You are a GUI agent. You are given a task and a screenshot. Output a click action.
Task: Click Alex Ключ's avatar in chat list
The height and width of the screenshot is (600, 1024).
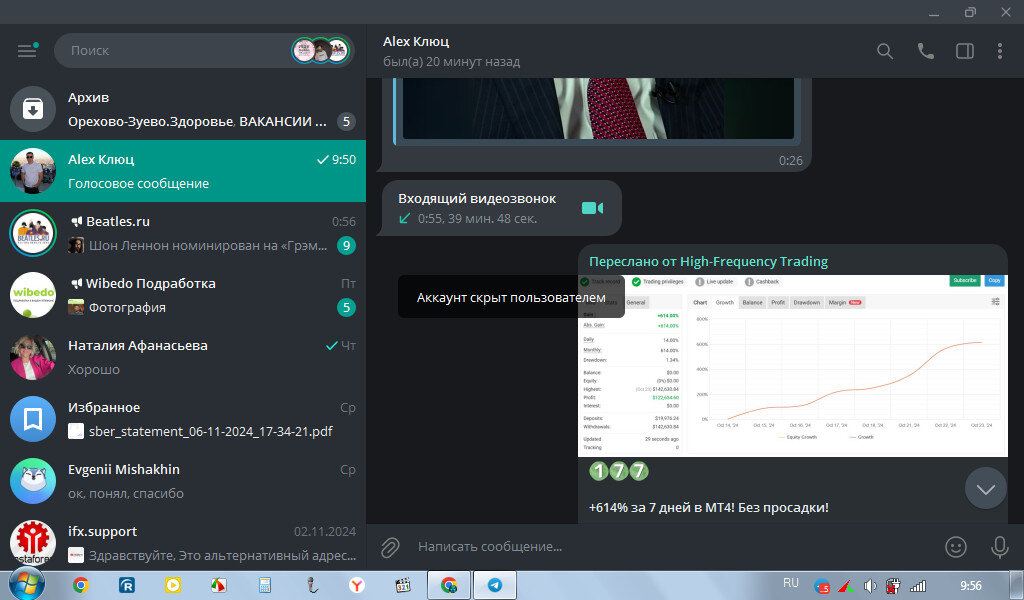pos(33,171)
